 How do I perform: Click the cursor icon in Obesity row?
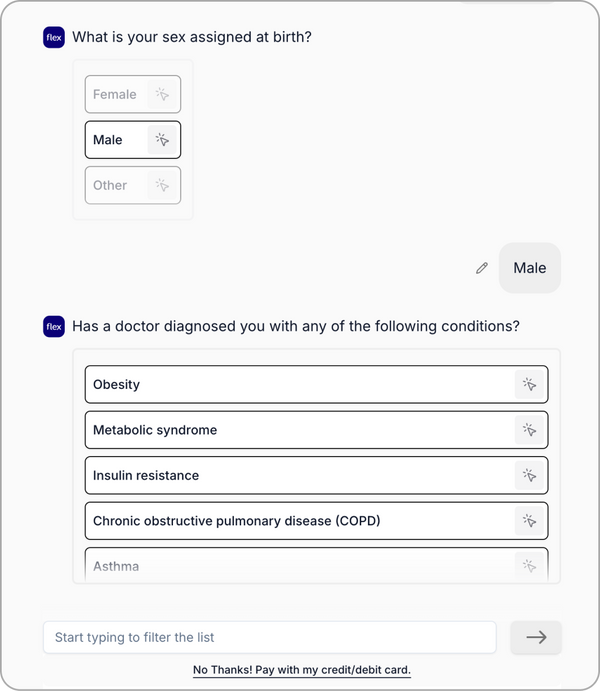coord(529,384)
